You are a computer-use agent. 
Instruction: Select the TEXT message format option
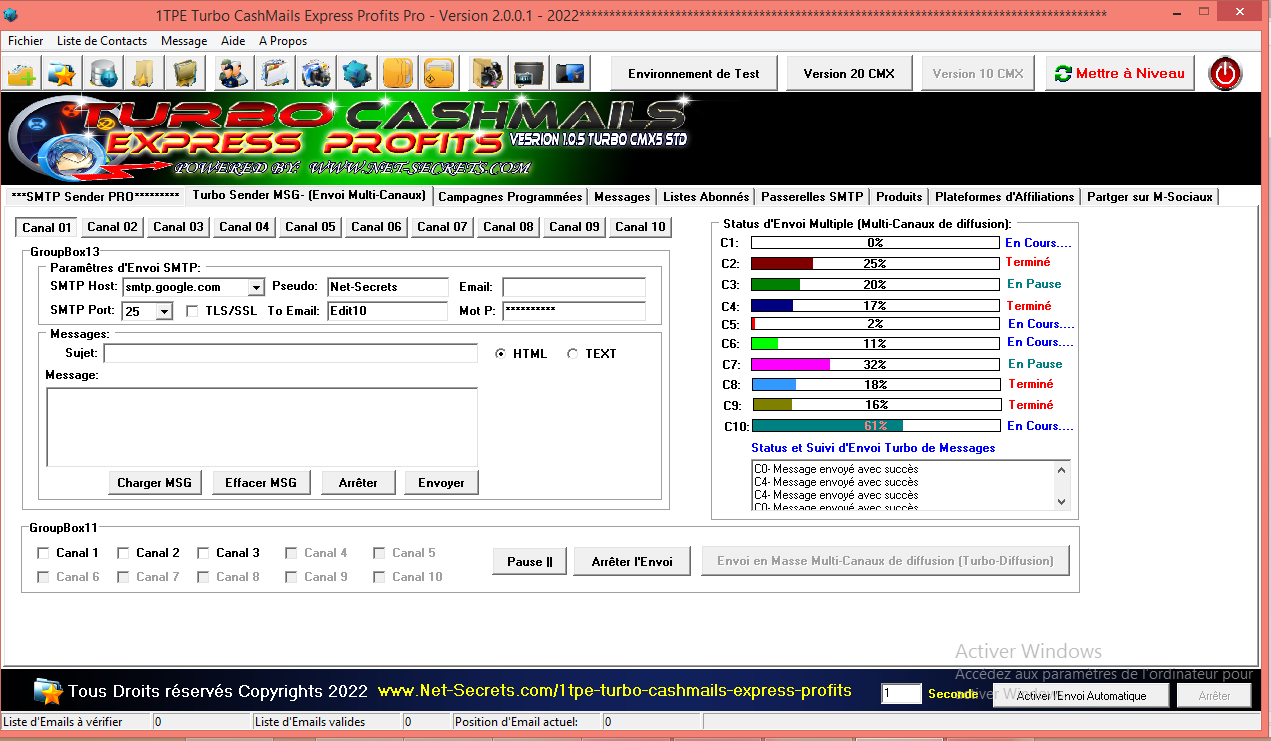click(x=573, y=354)
